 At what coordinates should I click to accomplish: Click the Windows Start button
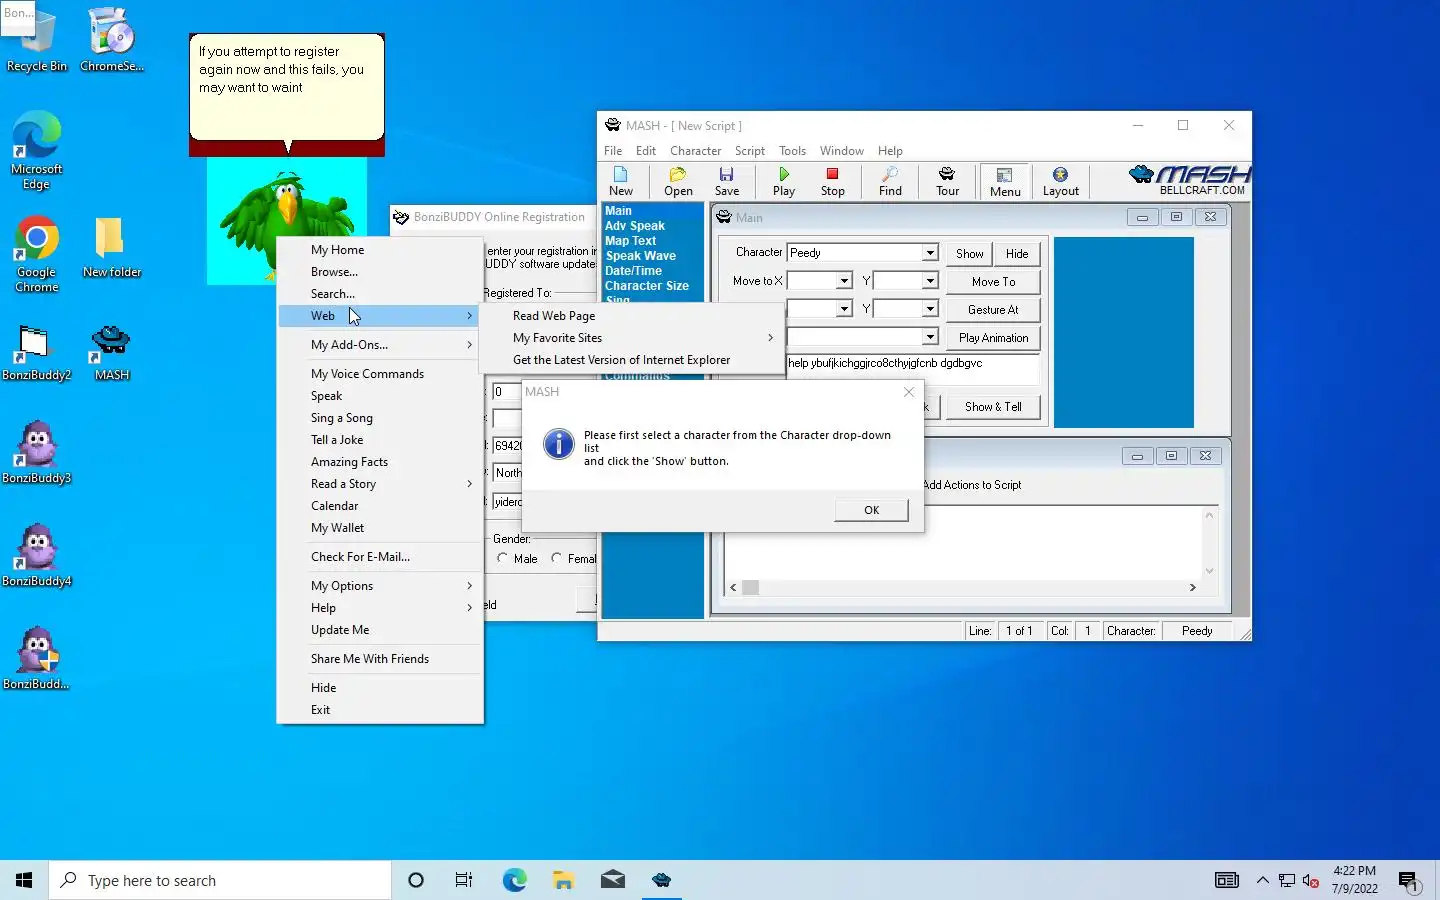click(x=24, y=880)
